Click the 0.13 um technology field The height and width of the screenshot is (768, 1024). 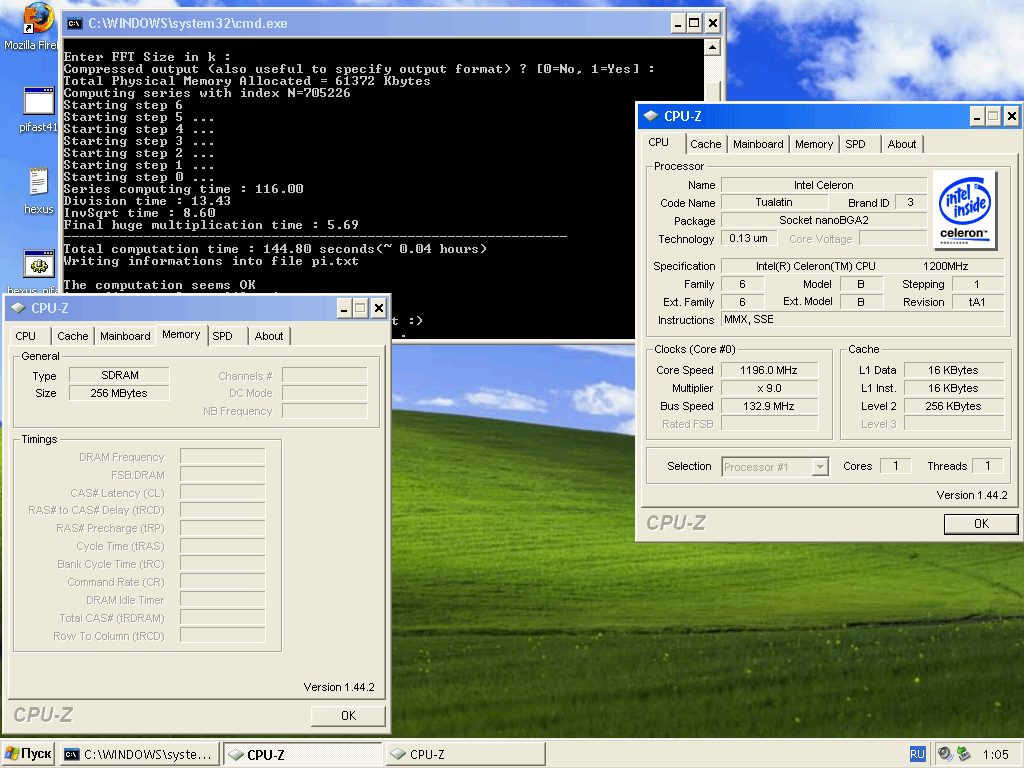[x=748, y=238]
